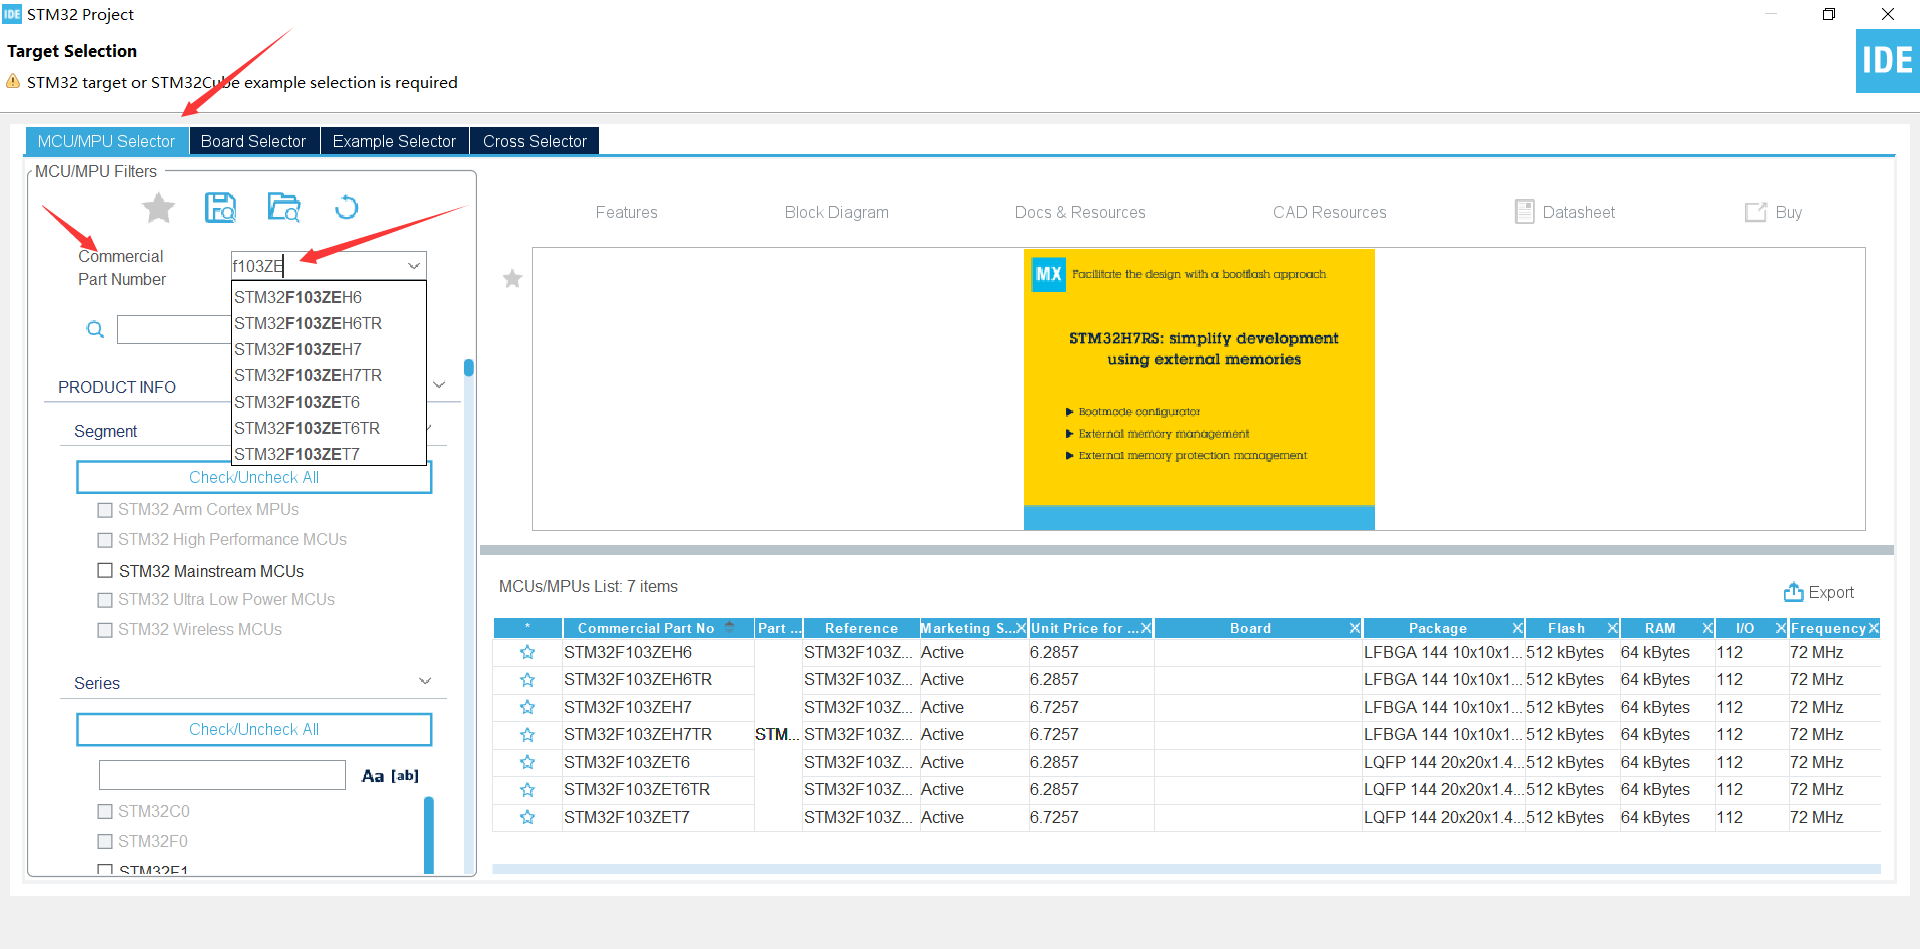
Task: Click the magnifier search icon
Action: [95, 329]
